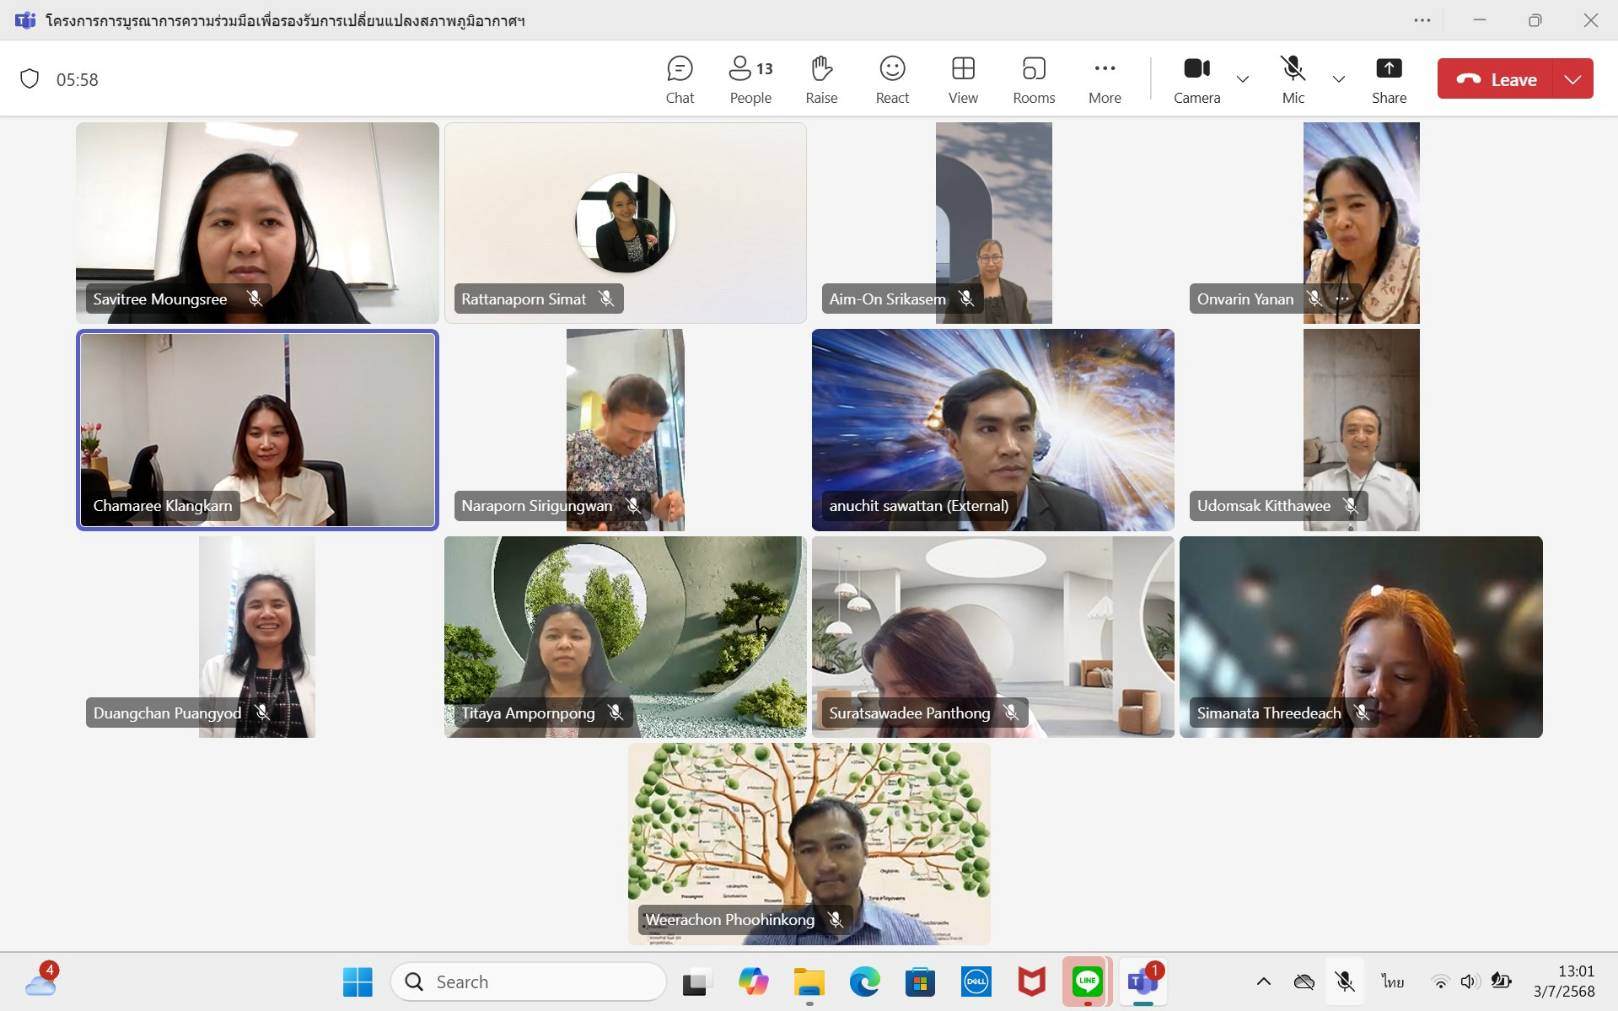Share your screen content
Viewport: 1618px width, 1011px height.
click(x=1388, y=79)
